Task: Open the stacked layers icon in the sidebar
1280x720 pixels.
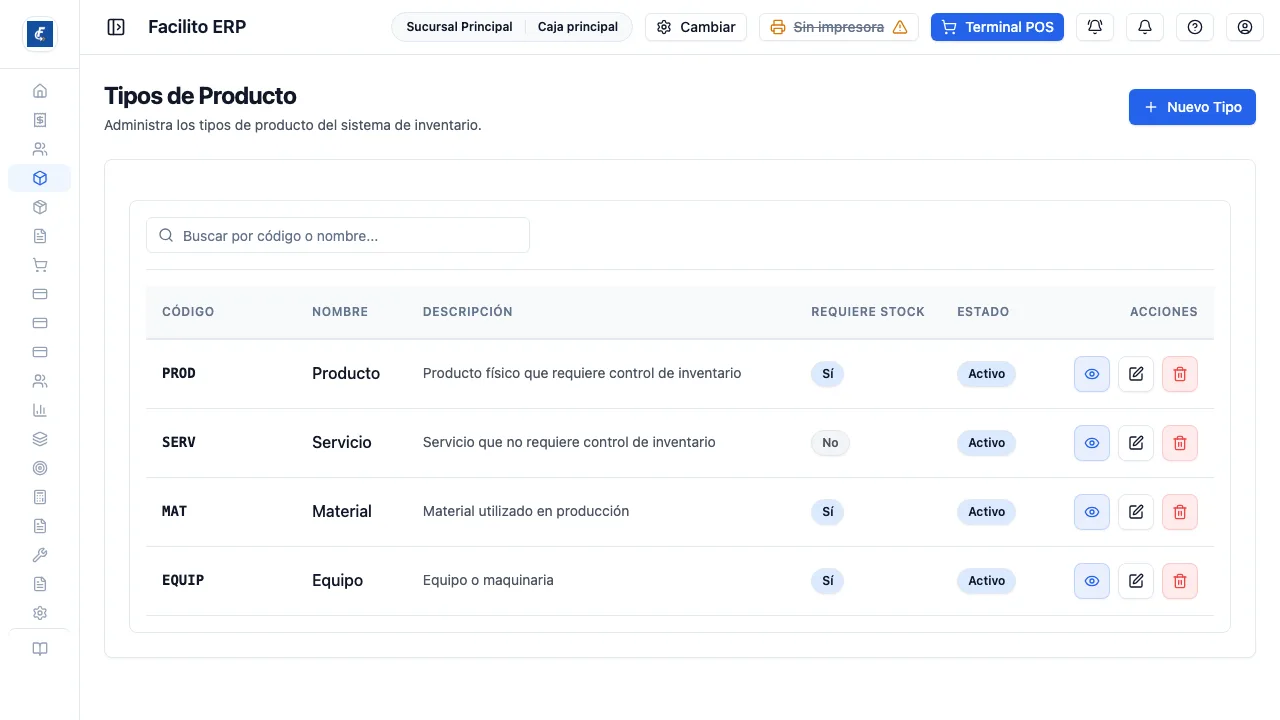Action: point(40,439)
